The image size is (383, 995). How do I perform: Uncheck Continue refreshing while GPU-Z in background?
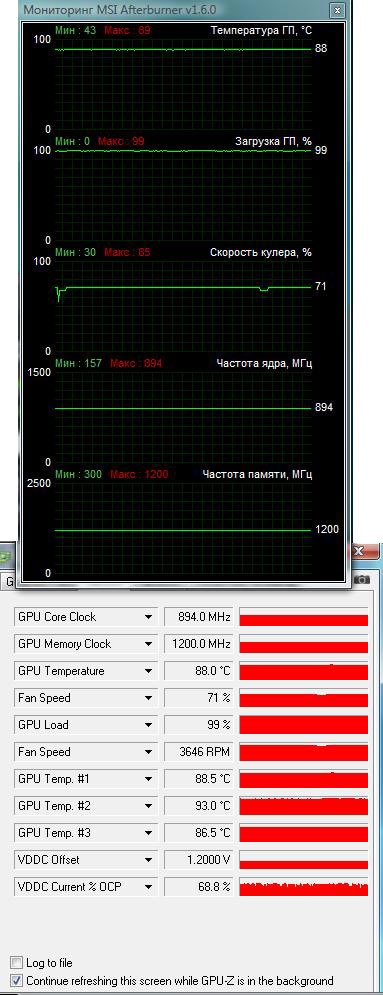point(16,980)
